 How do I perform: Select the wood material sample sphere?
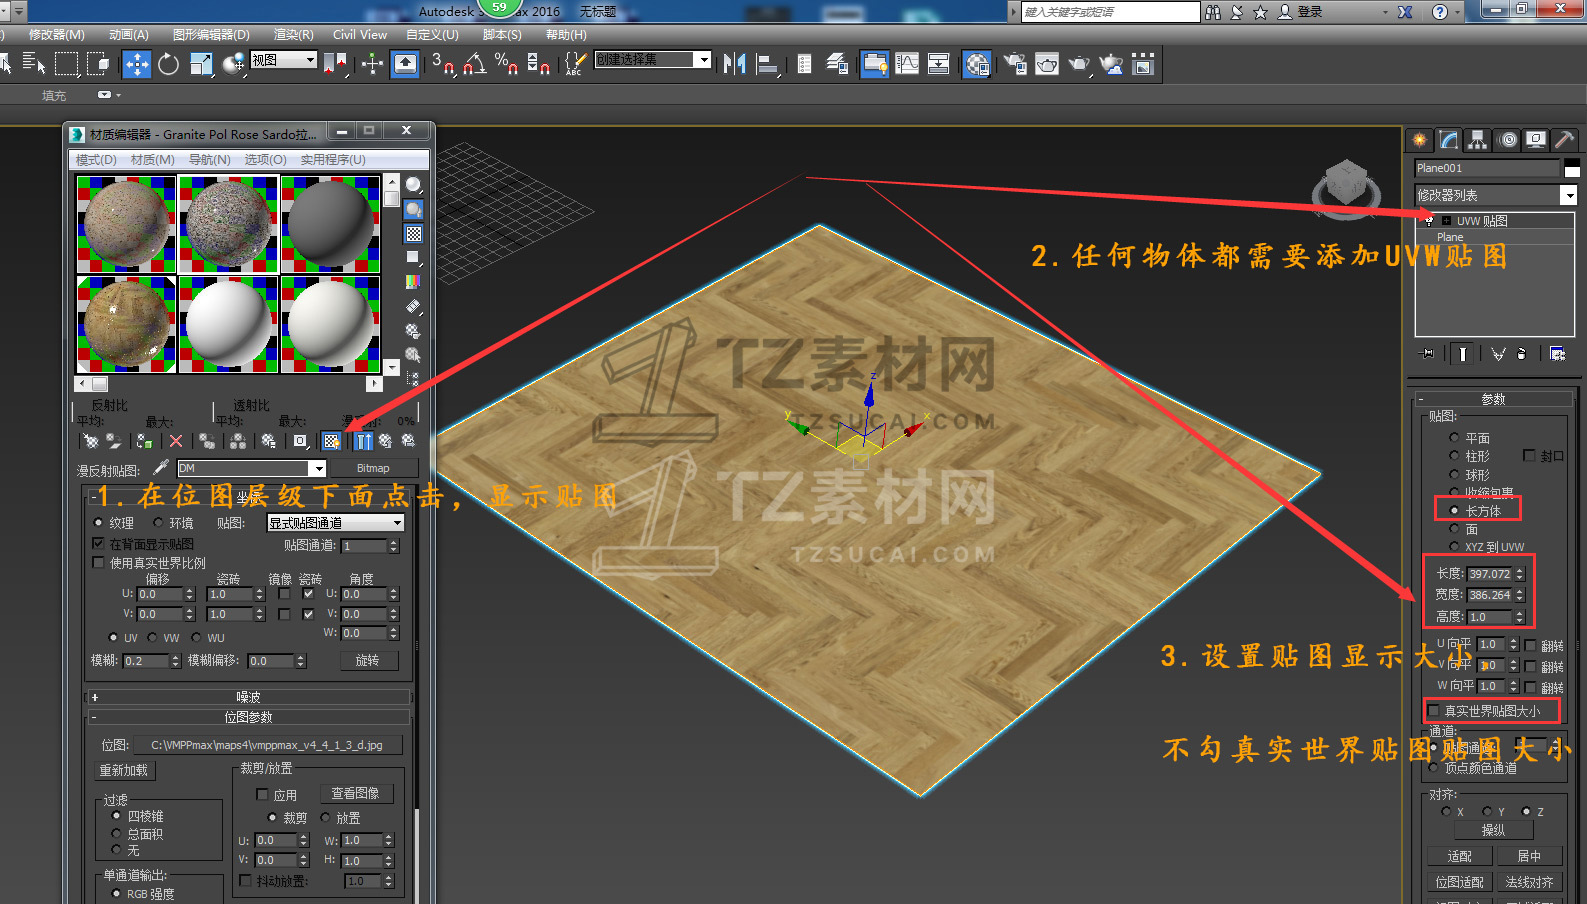tap(127, 324)
